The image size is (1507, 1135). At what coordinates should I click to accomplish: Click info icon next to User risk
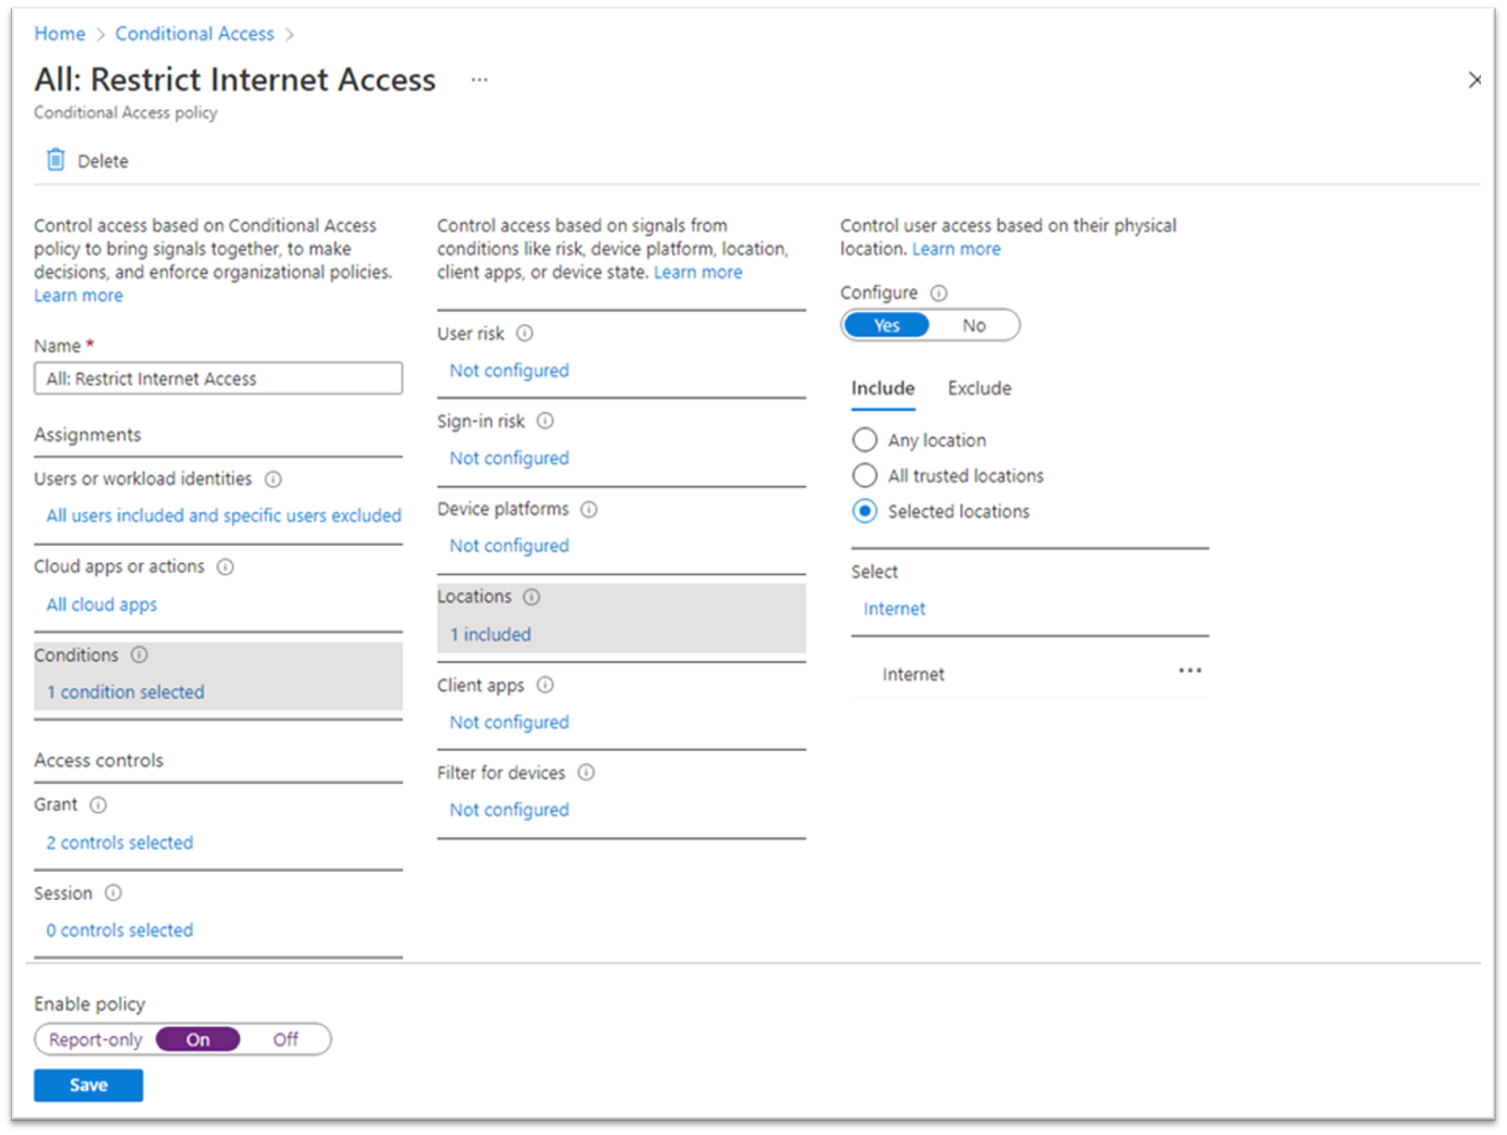click(x=524, y=334)
